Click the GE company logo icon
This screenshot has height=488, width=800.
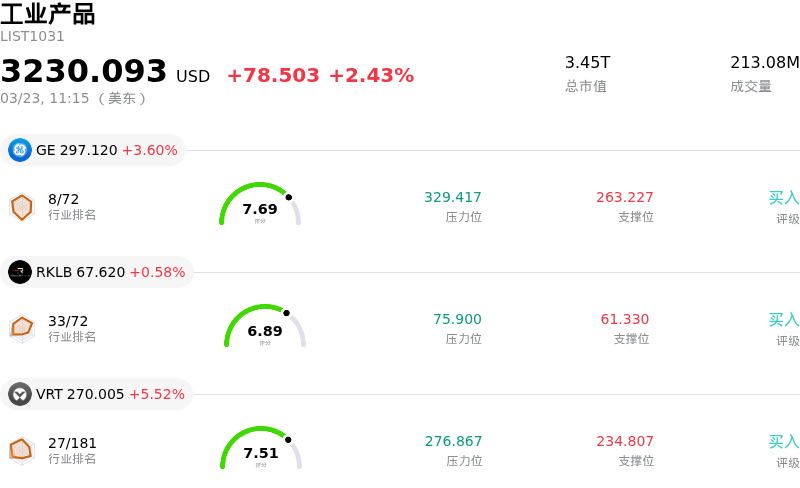20,150
